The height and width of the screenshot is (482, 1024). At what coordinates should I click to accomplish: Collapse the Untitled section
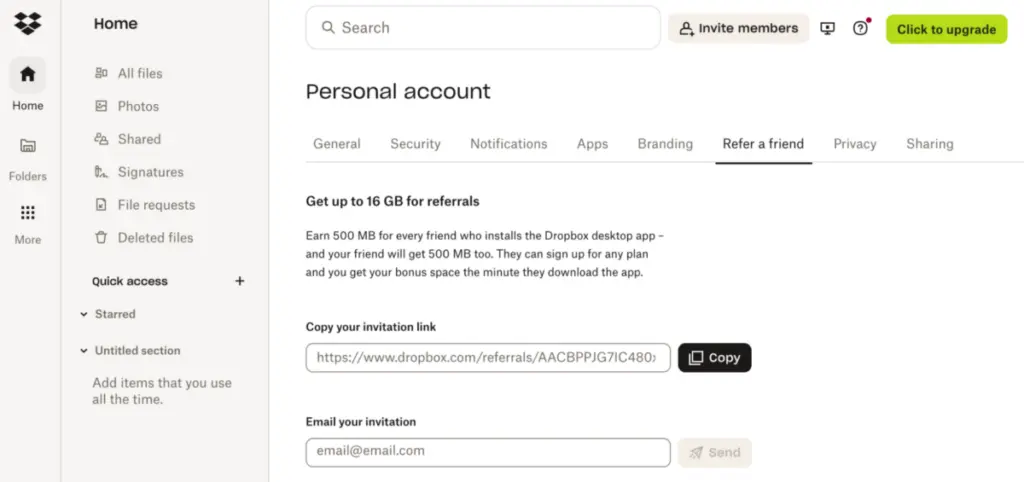click(x=84, y=351)
